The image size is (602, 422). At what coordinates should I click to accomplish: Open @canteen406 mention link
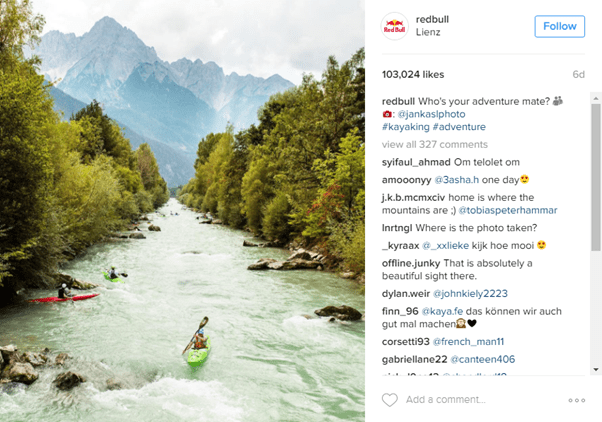tap(483, 359)
